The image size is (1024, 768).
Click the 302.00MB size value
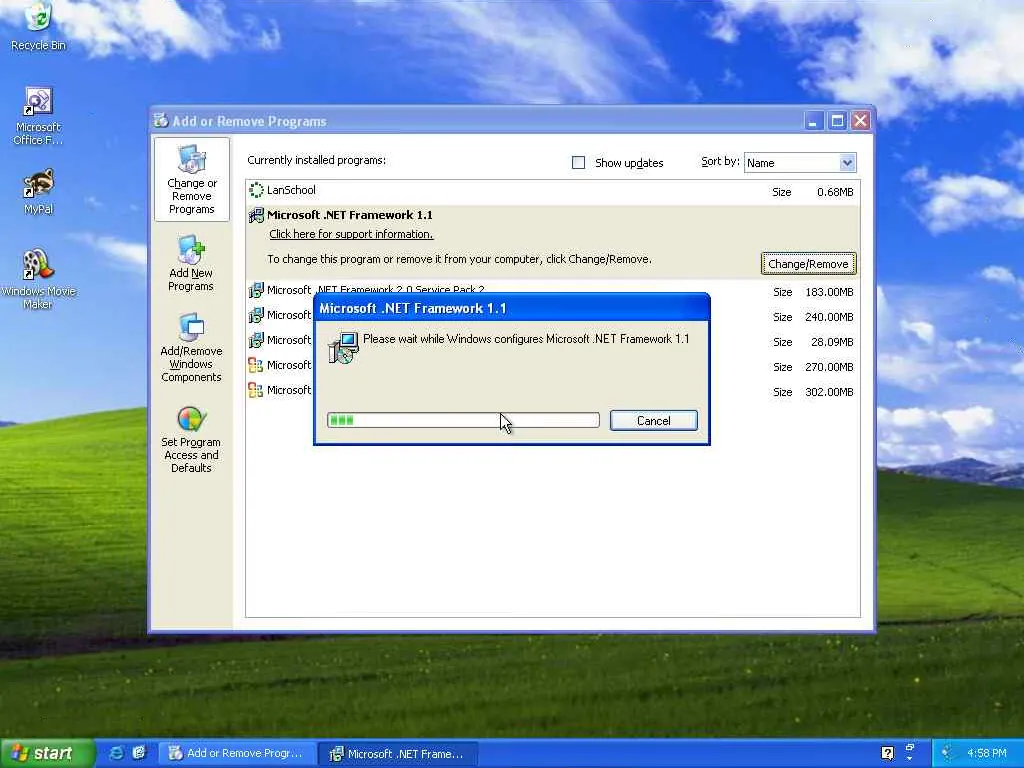click(x=829, y=392)
